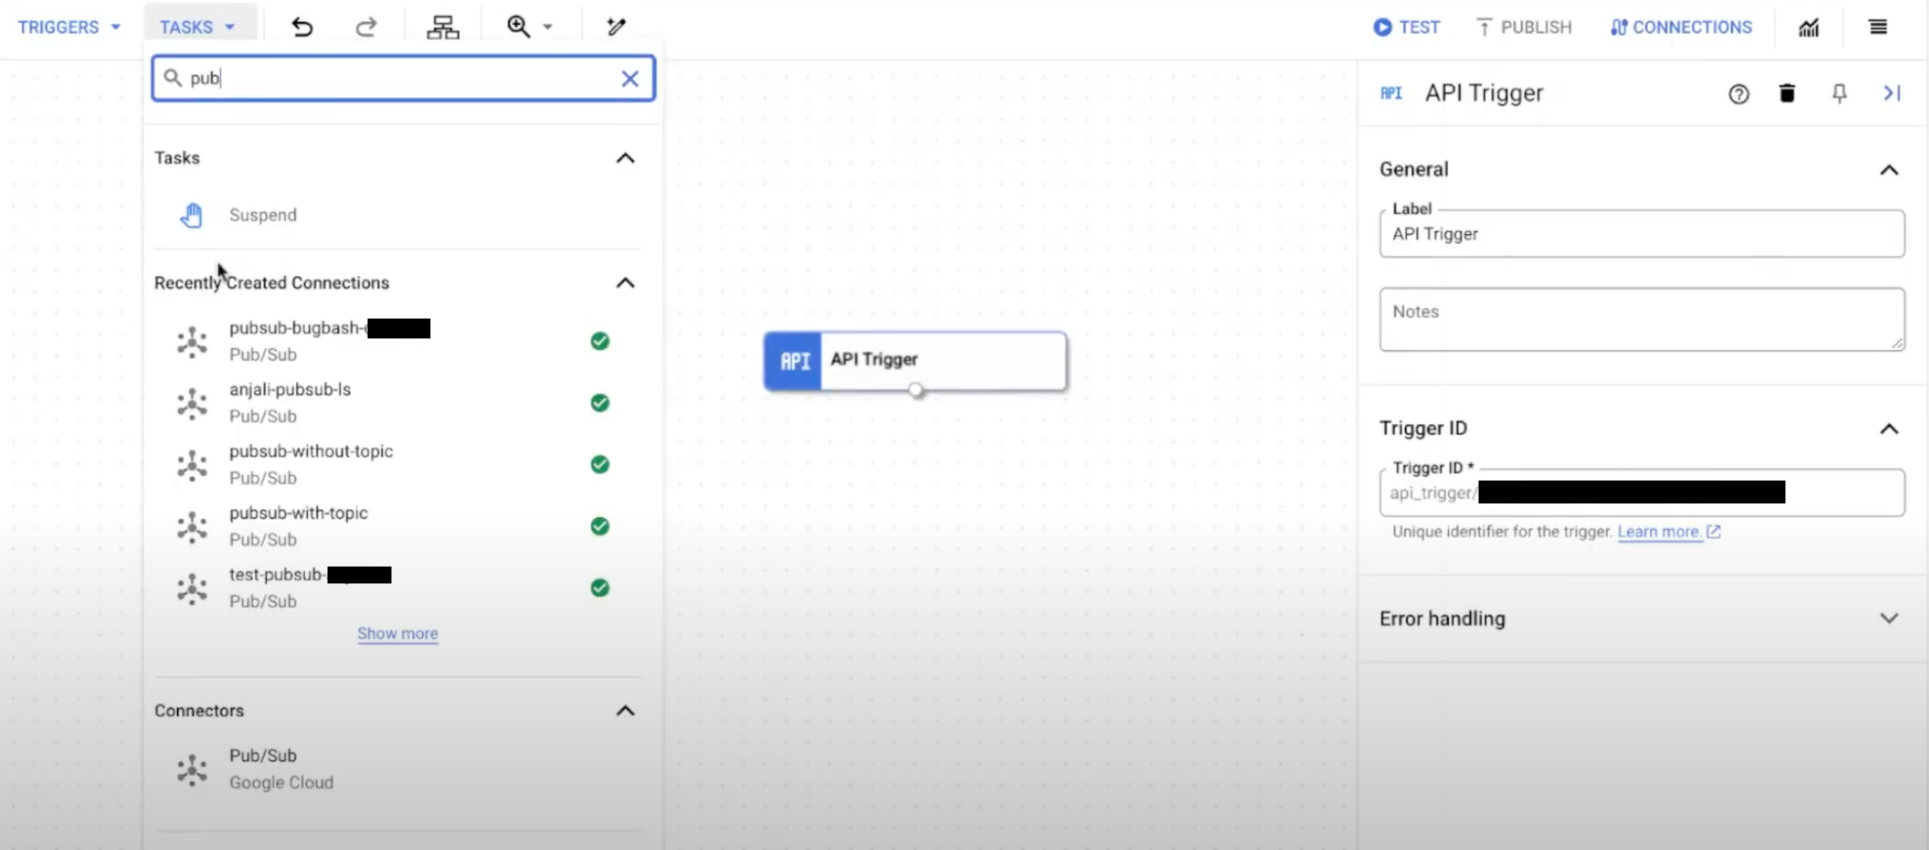Delete the API Trigger with trash icon
The height and width of the screenshot is (850, 1929).
pos(1787,93)
